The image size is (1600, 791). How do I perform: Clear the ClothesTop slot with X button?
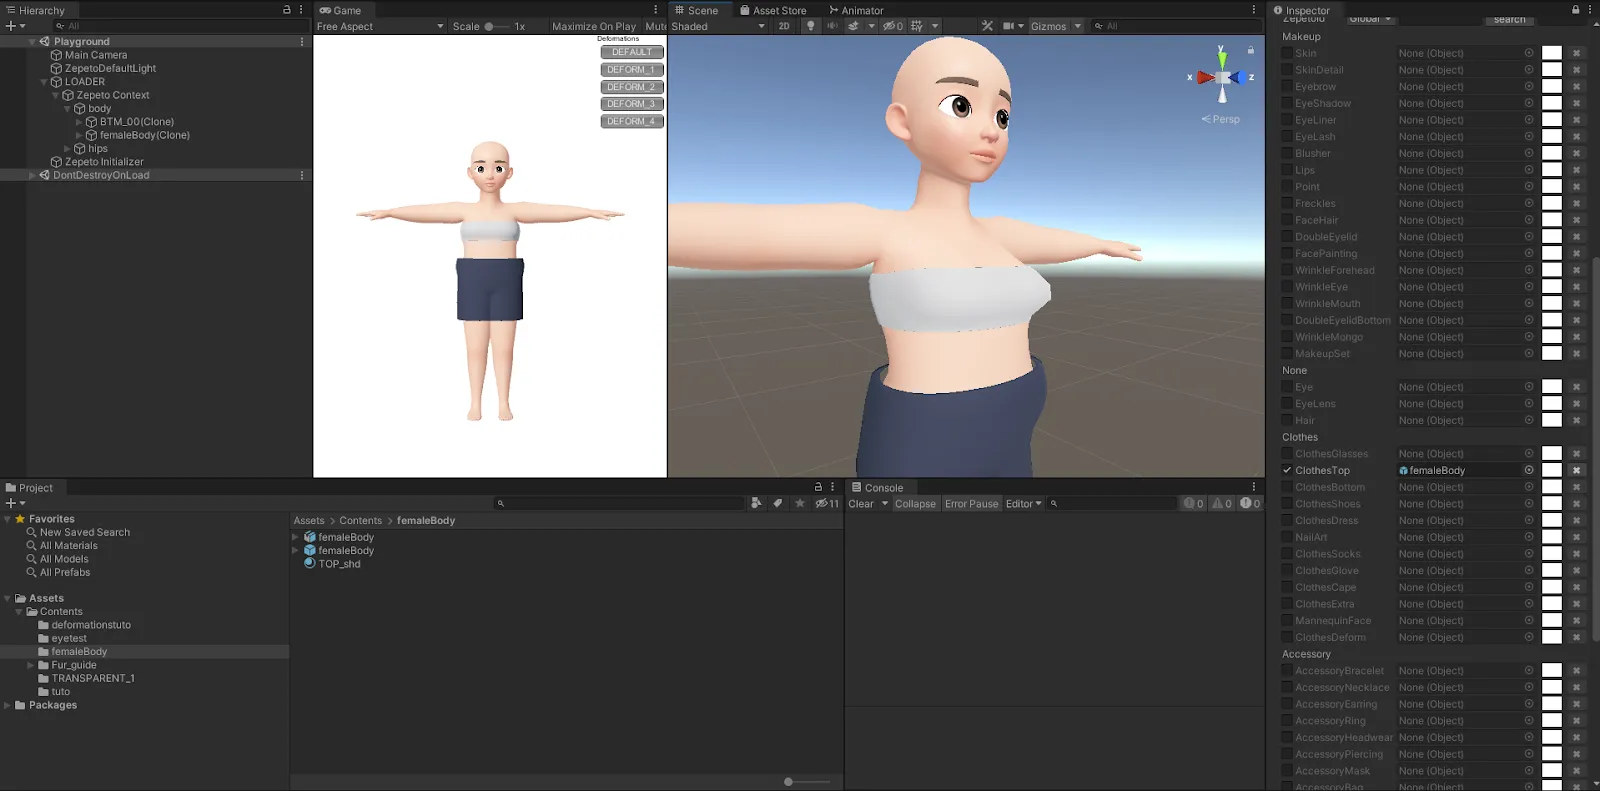(1577, 470)
